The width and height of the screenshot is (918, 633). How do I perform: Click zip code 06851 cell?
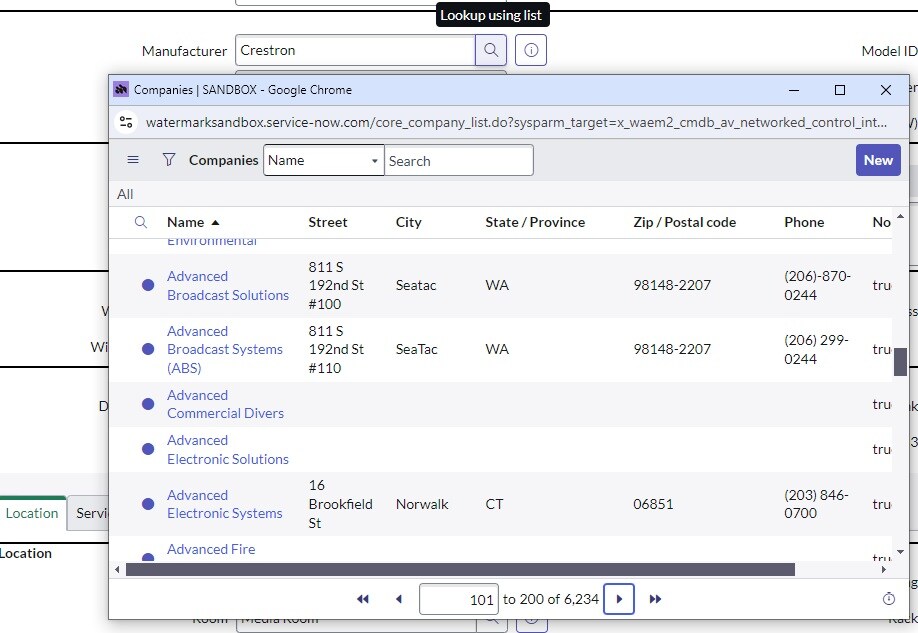point(653,504)
